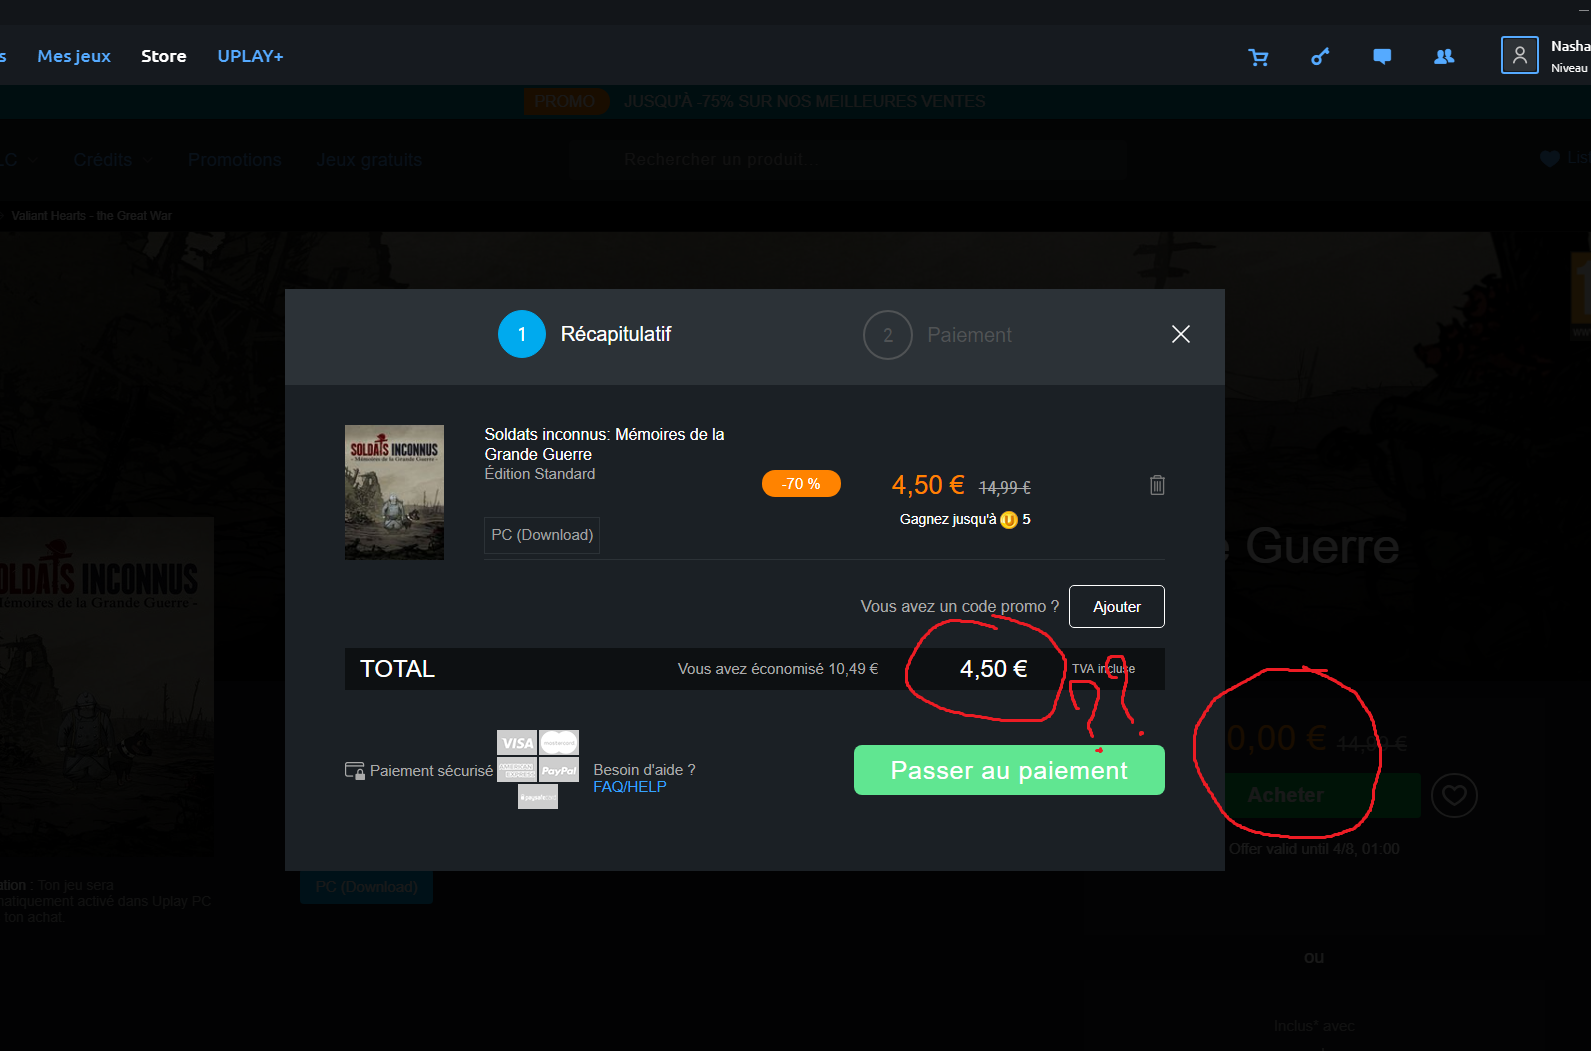Click Passer au paiement button

[x=1009, y=770]
